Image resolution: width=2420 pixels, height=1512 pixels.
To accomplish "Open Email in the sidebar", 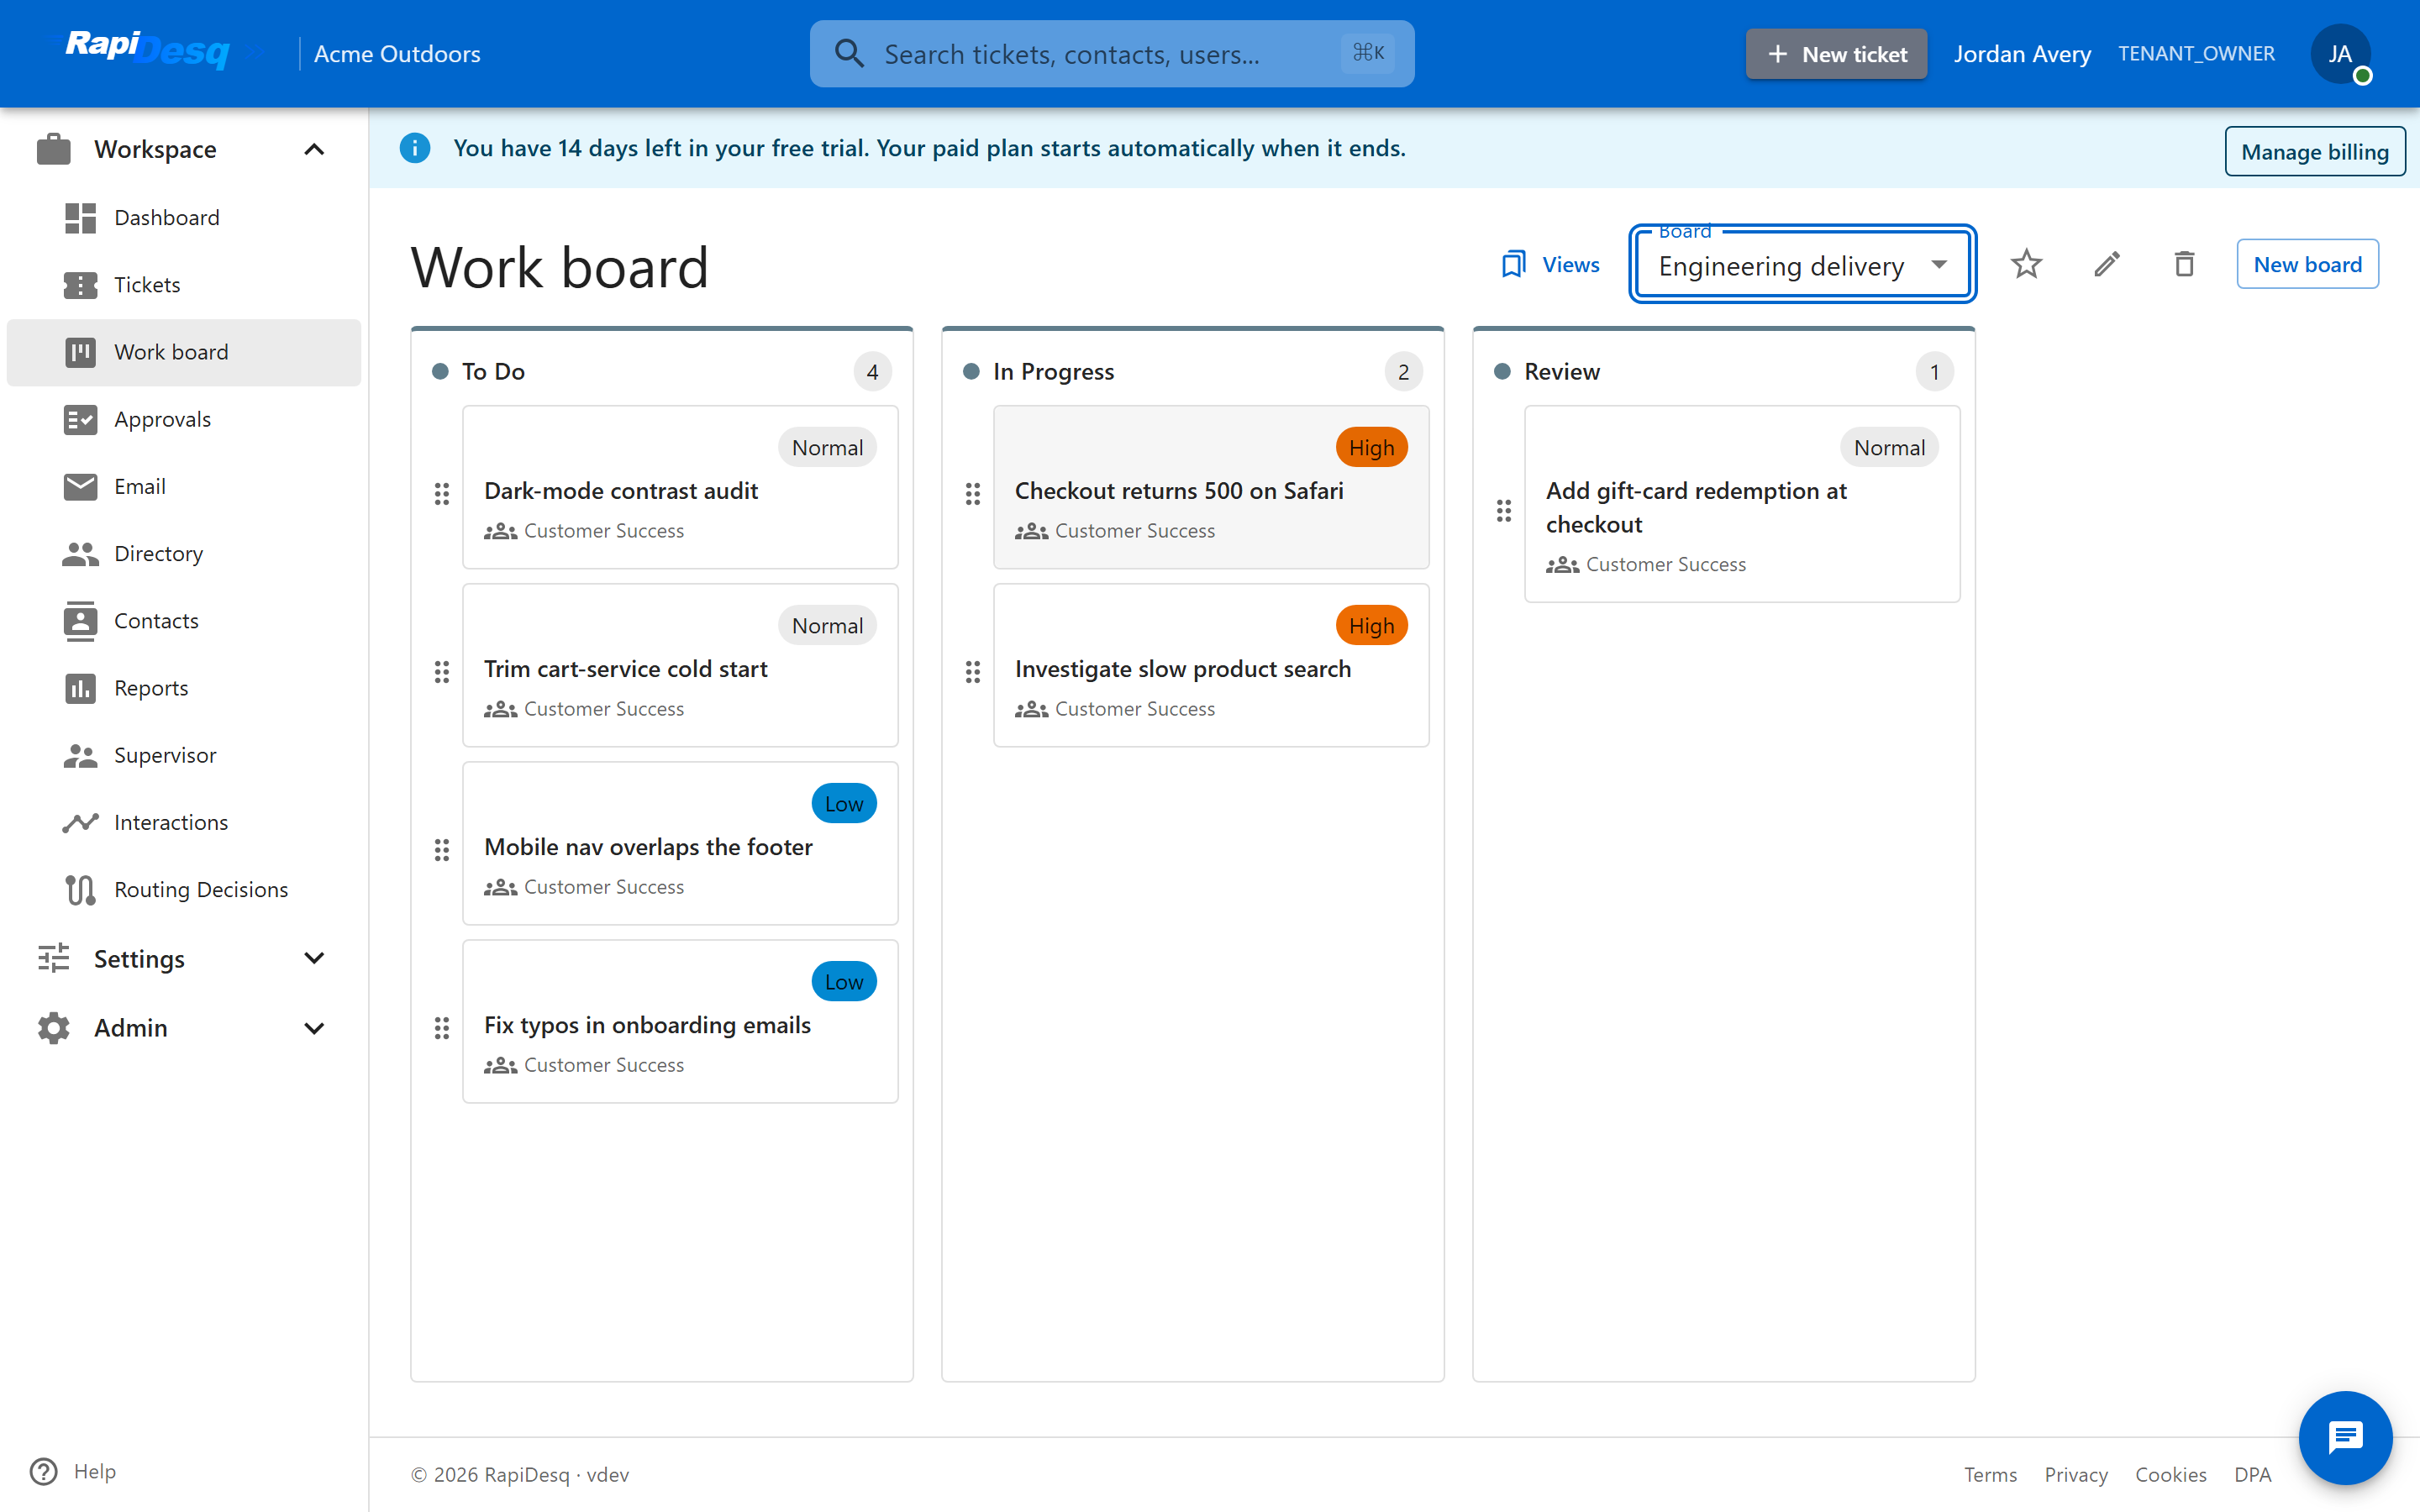I will point(183,486).
